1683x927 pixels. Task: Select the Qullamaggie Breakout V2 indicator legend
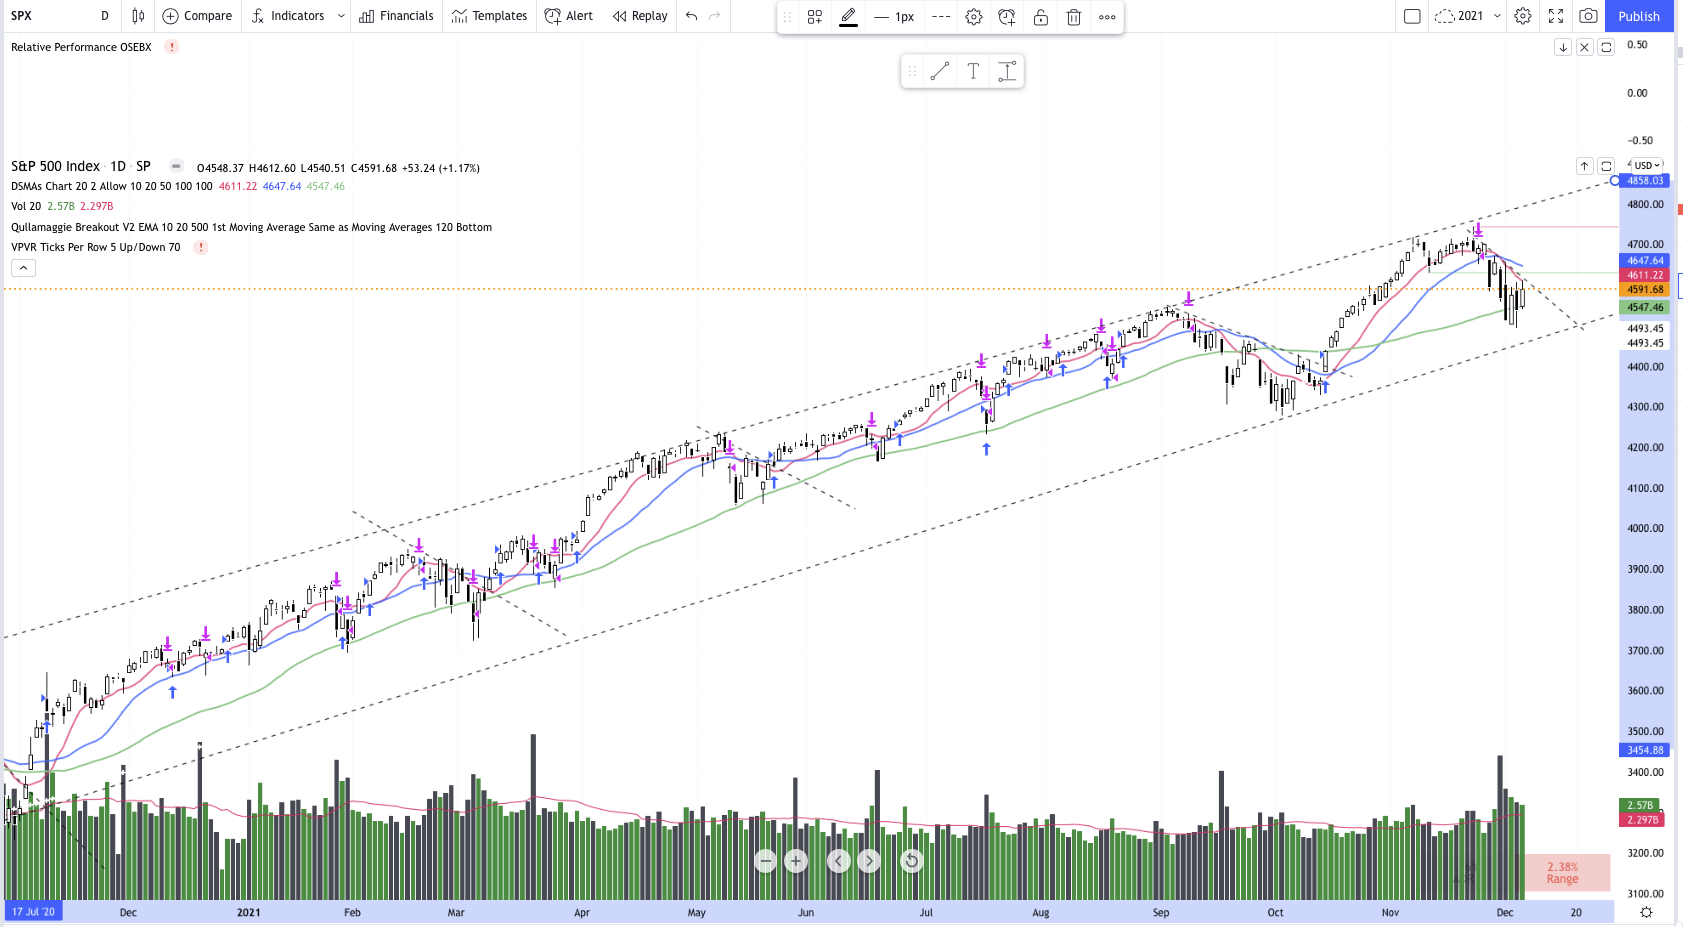[x=251, y=227]
